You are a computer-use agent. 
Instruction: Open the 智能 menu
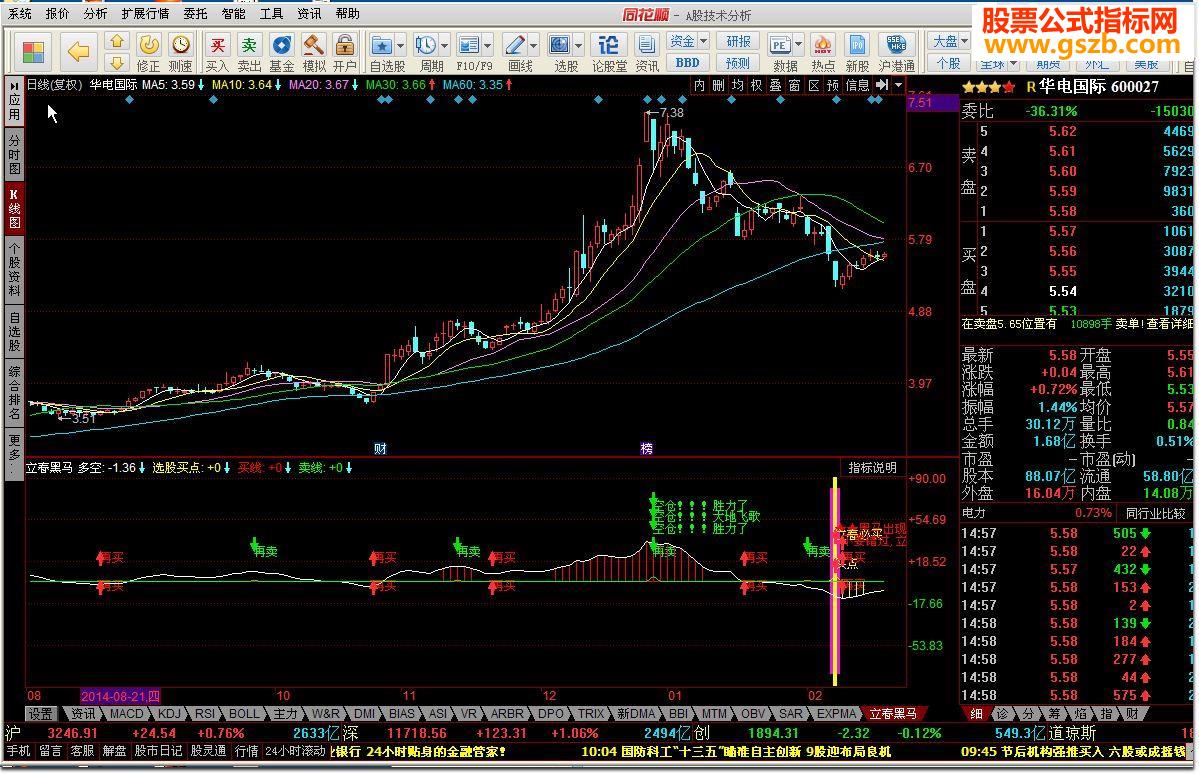tap(233, 14)
